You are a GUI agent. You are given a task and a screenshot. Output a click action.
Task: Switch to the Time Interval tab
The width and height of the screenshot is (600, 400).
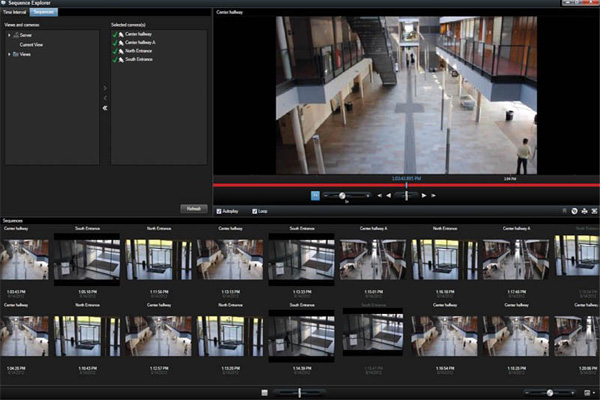coord(16,11)
